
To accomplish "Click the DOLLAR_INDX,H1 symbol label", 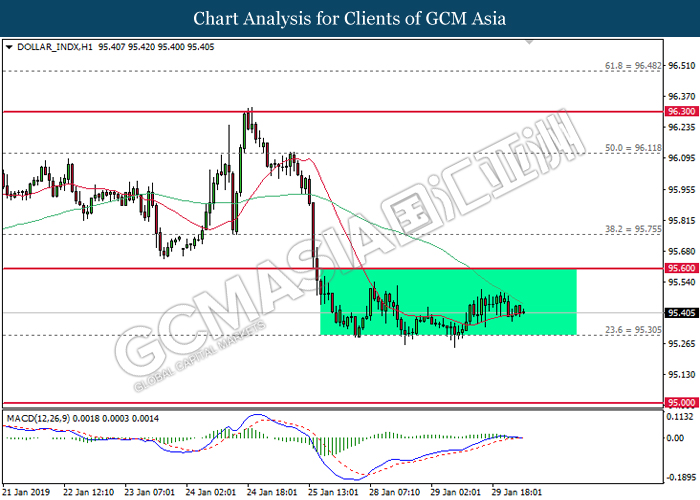I will [x=55, y=47].
